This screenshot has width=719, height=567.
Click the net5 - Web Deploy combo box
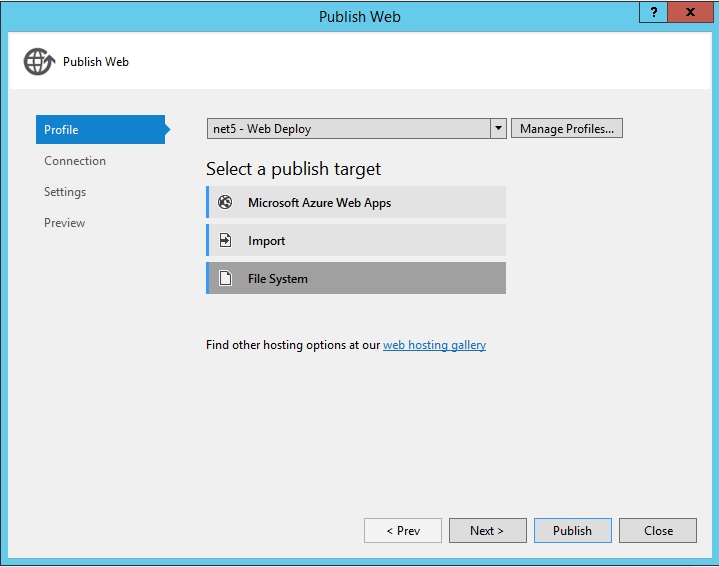pyautogui.click(x=356, y=128)
